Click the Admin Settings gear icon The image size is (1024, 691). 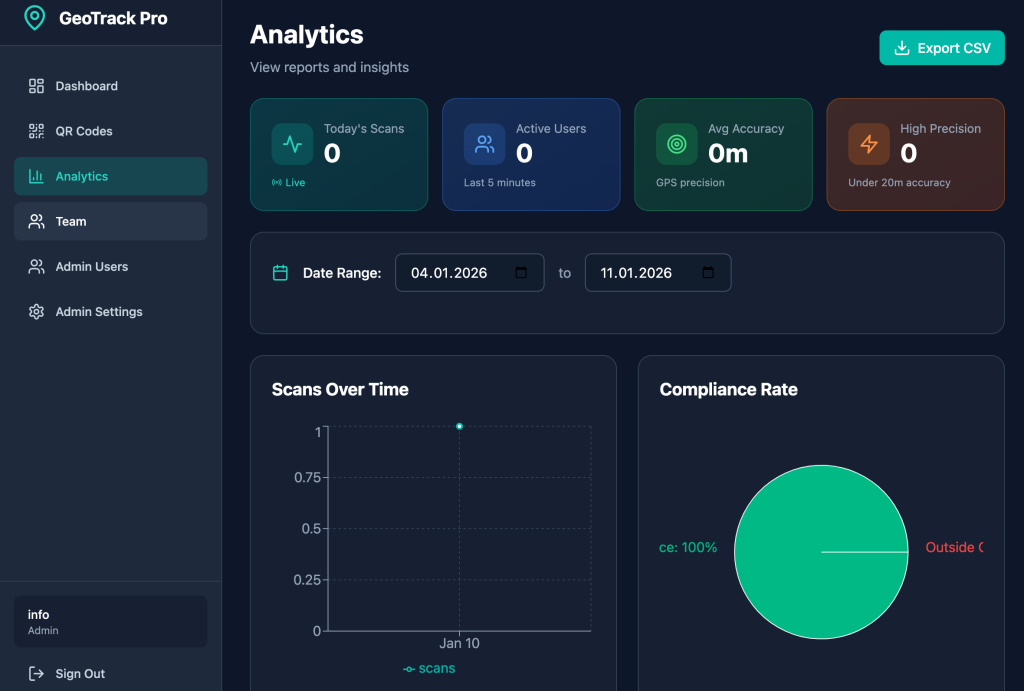37,312
